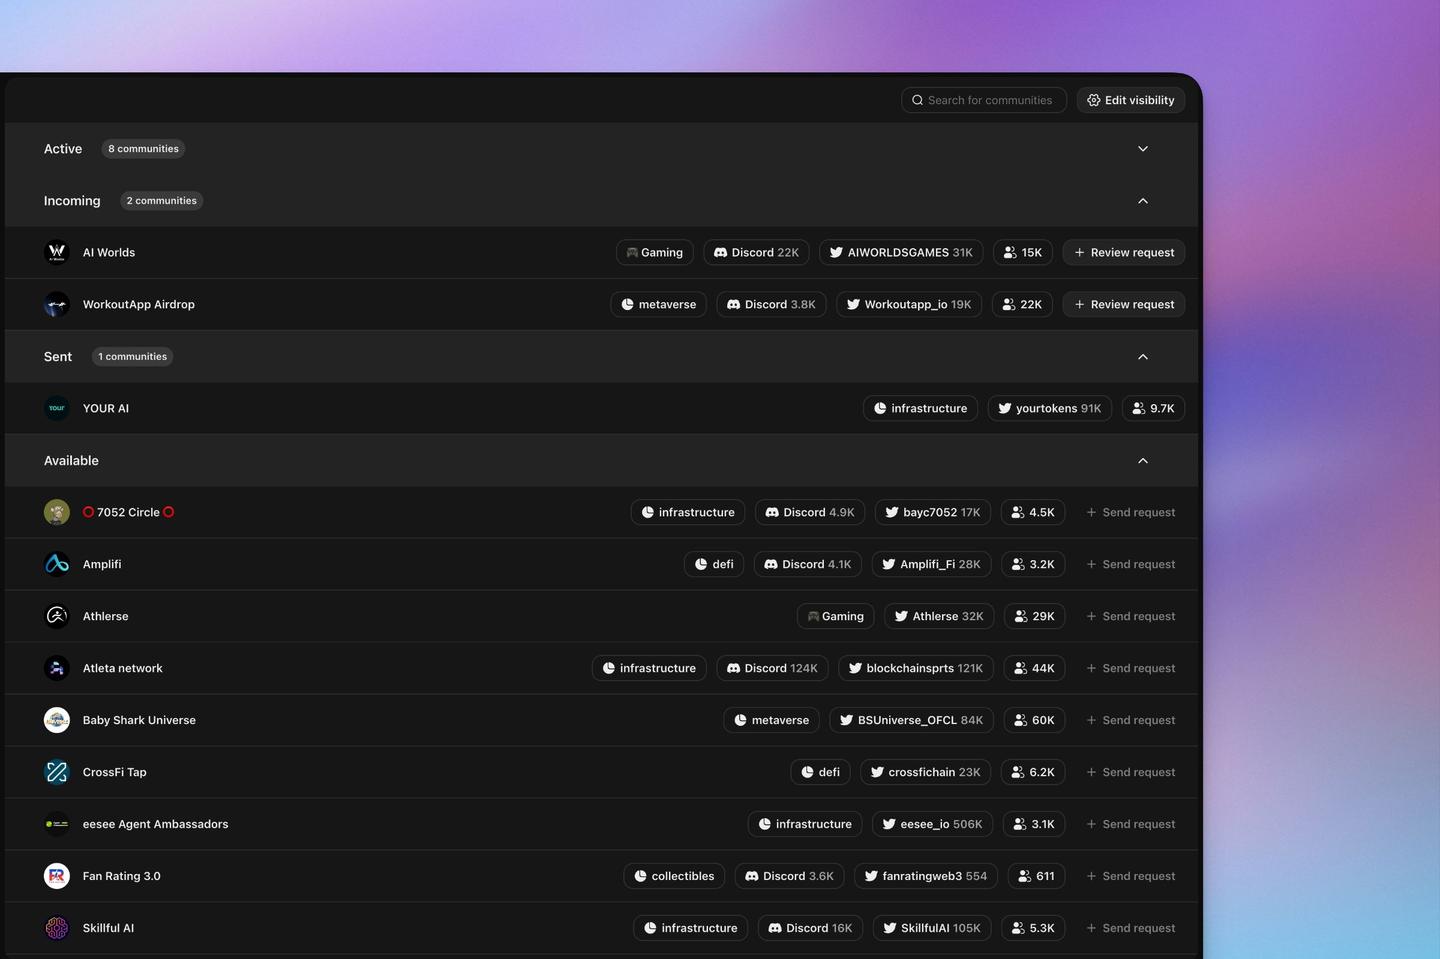The width and height of the screenshot is (1440, 959).
Task: Open the Atleta network Discord 124K badge
Action: [772, 668]
